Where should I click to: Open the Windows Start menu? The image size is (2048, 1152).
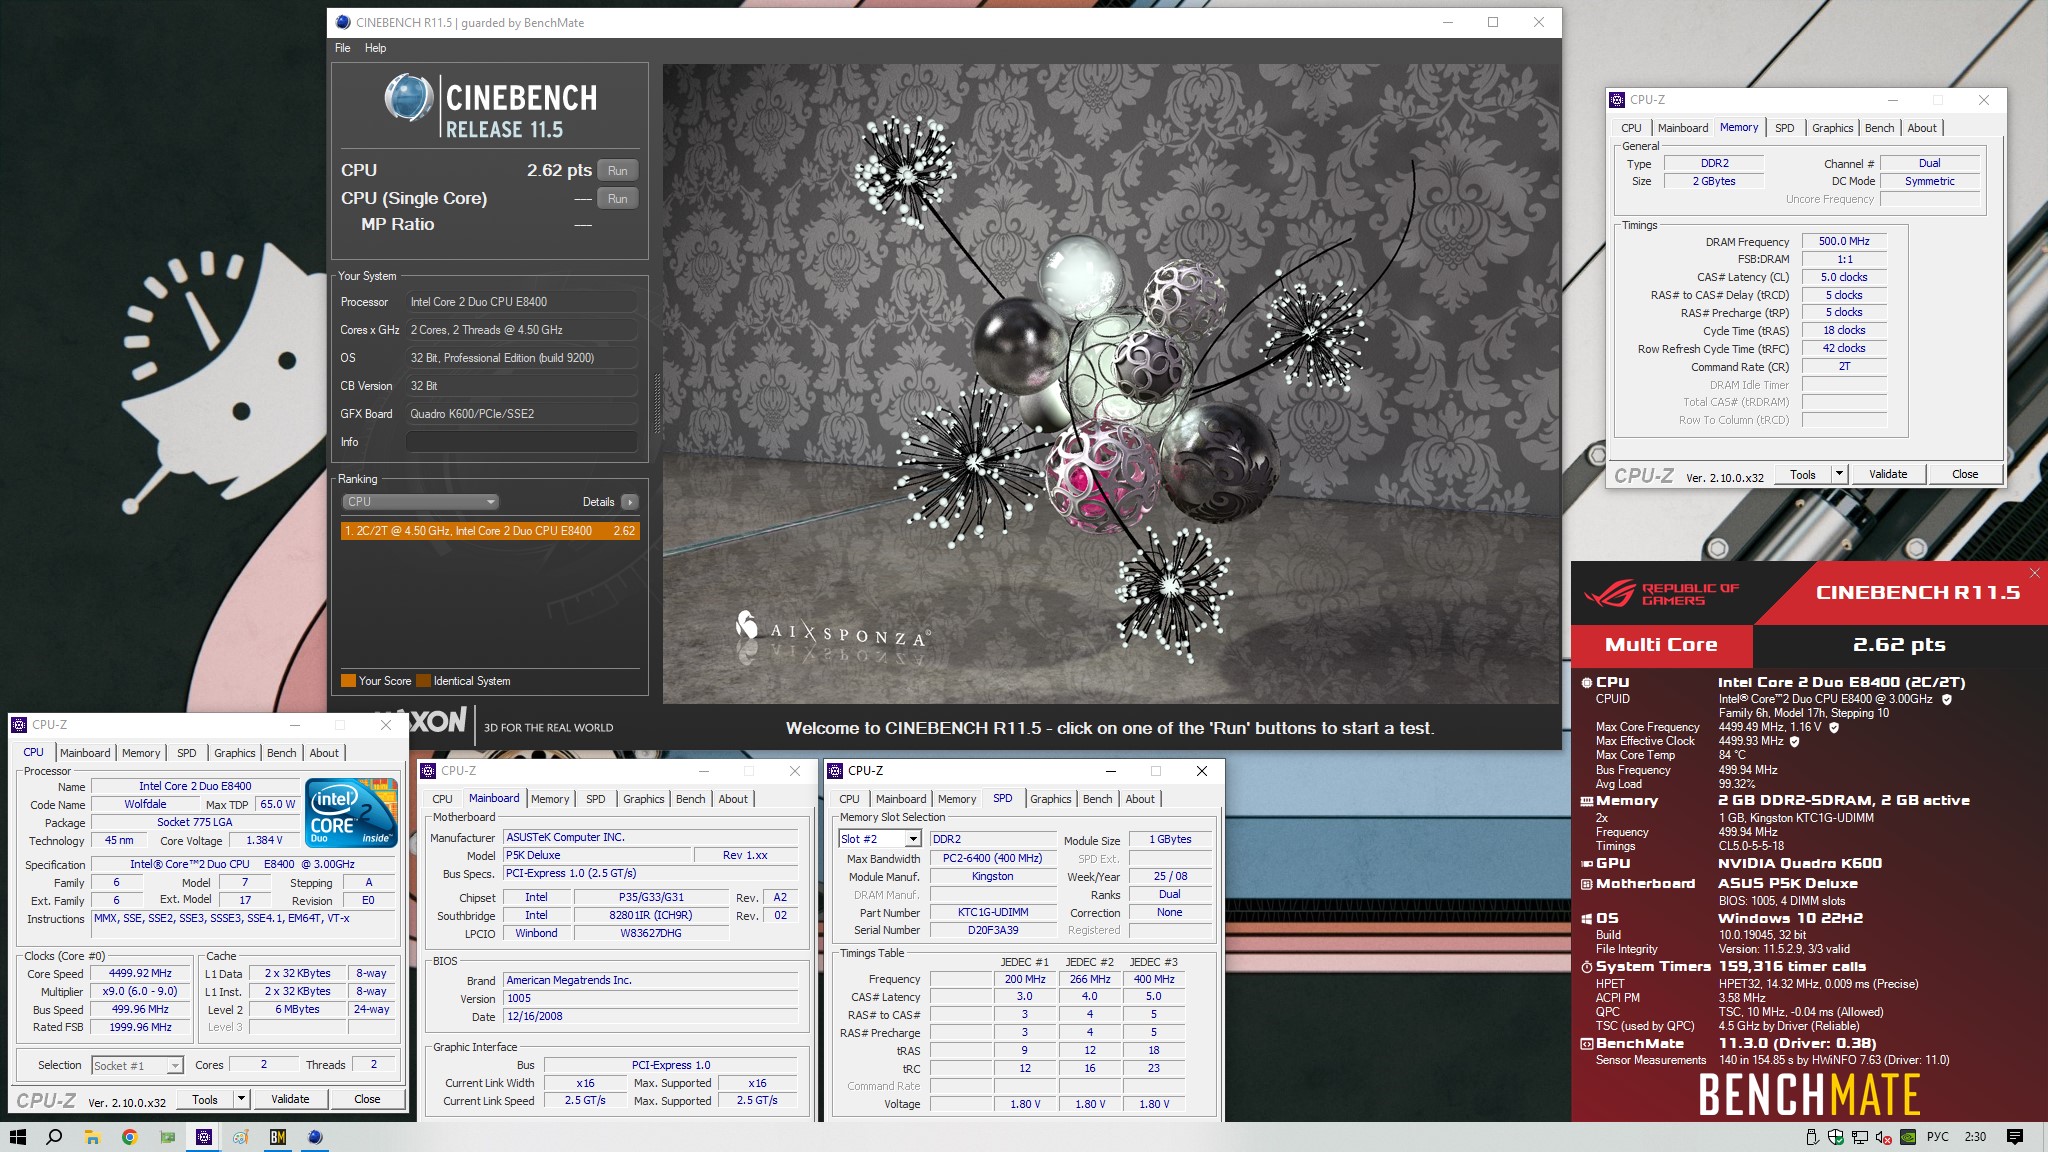coord(17,1137)
